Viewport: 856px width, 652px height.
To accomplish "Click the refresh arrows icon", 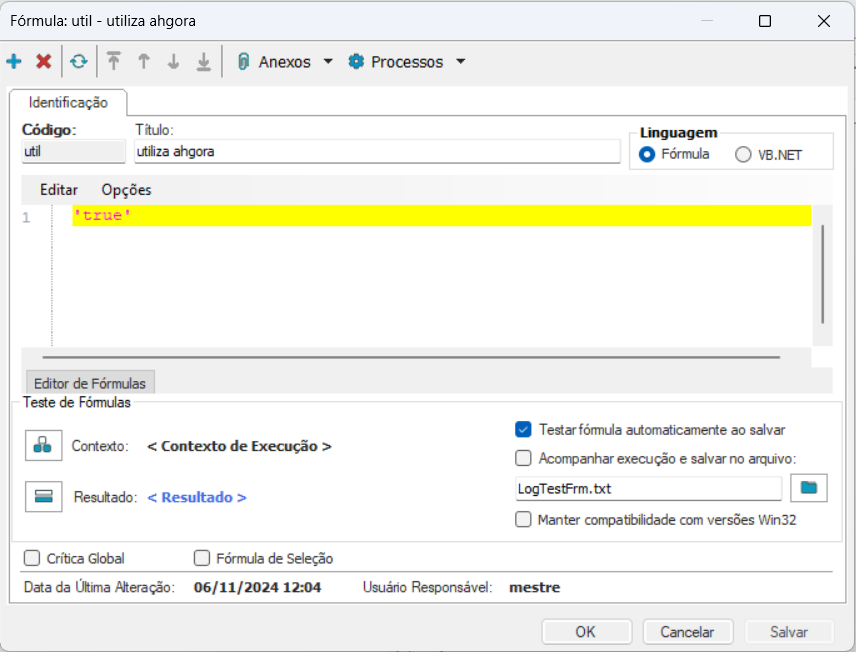I will click(x=79, y=61).
